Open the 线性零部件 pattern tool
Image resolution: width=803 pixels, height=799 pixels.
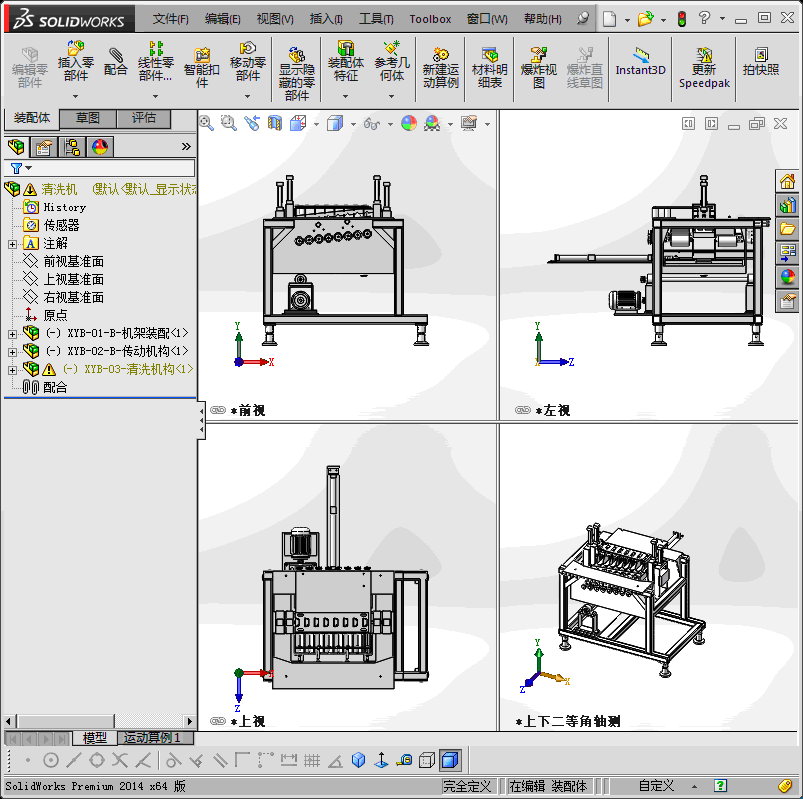pyautogui.click(x=156, y=61)
